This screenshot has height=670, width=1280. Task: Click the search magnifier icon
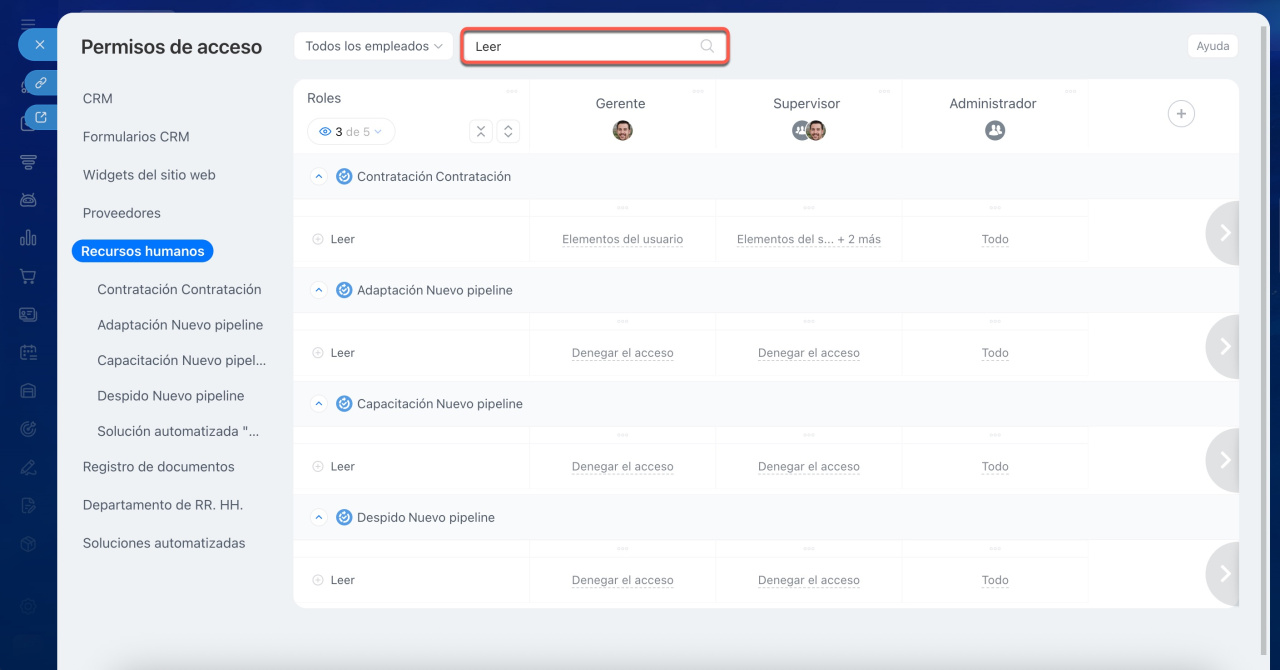tap(707, 46)
